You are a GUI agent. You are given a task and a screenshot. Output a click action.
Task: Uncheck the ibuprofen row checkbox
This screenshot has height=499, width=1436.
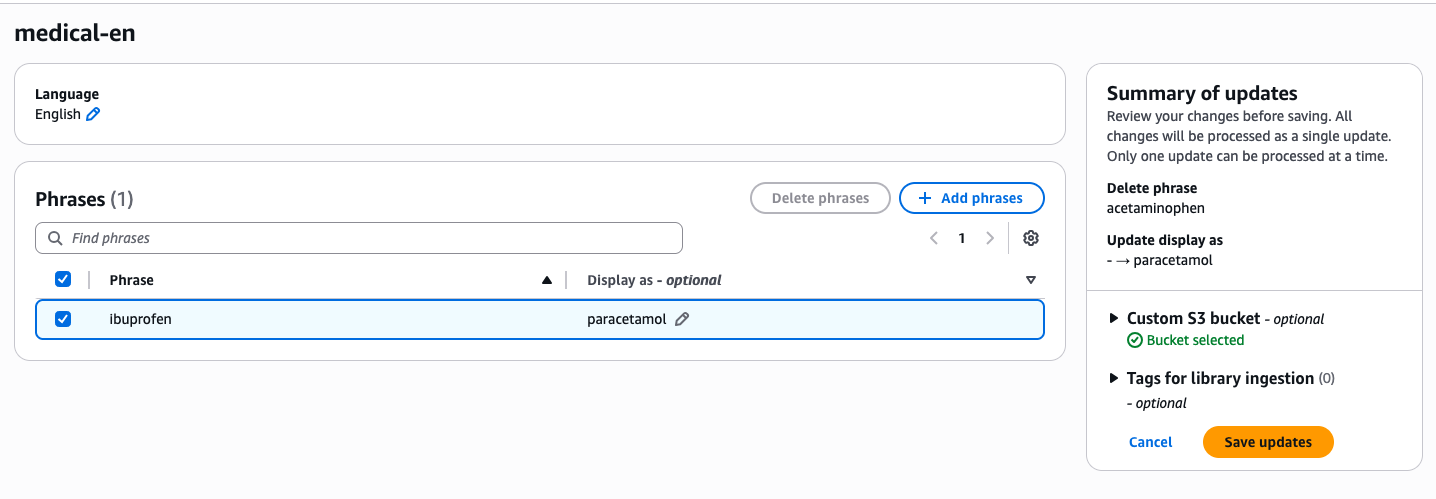pos(63,319)
